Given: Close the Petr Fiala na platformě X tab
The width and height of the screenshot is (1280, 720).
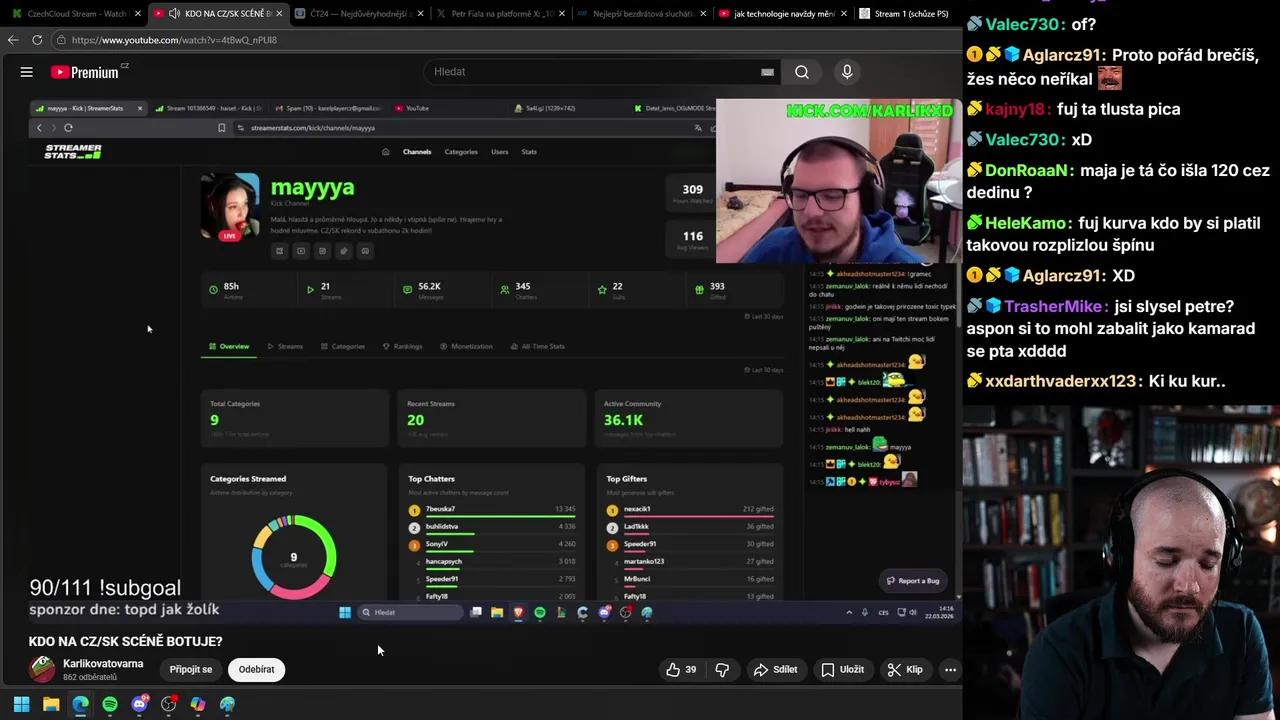Looking at the screenshot, I should [x=562, y=14].
